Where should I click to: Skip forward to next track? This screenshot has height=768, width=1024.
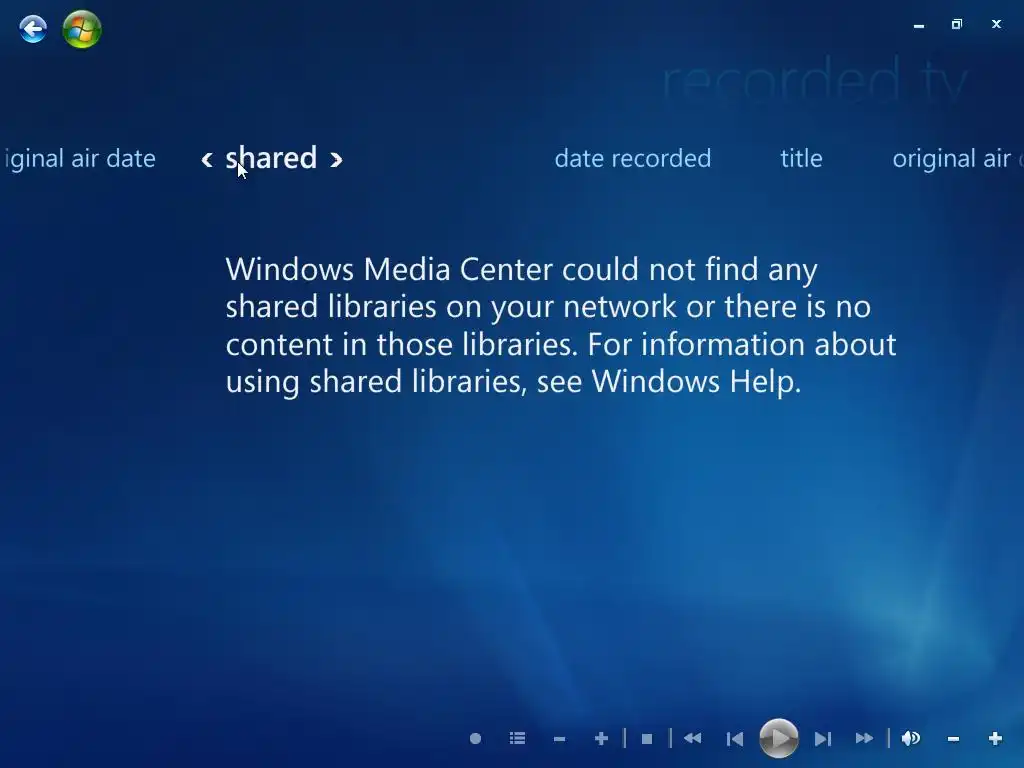(823, 739)
